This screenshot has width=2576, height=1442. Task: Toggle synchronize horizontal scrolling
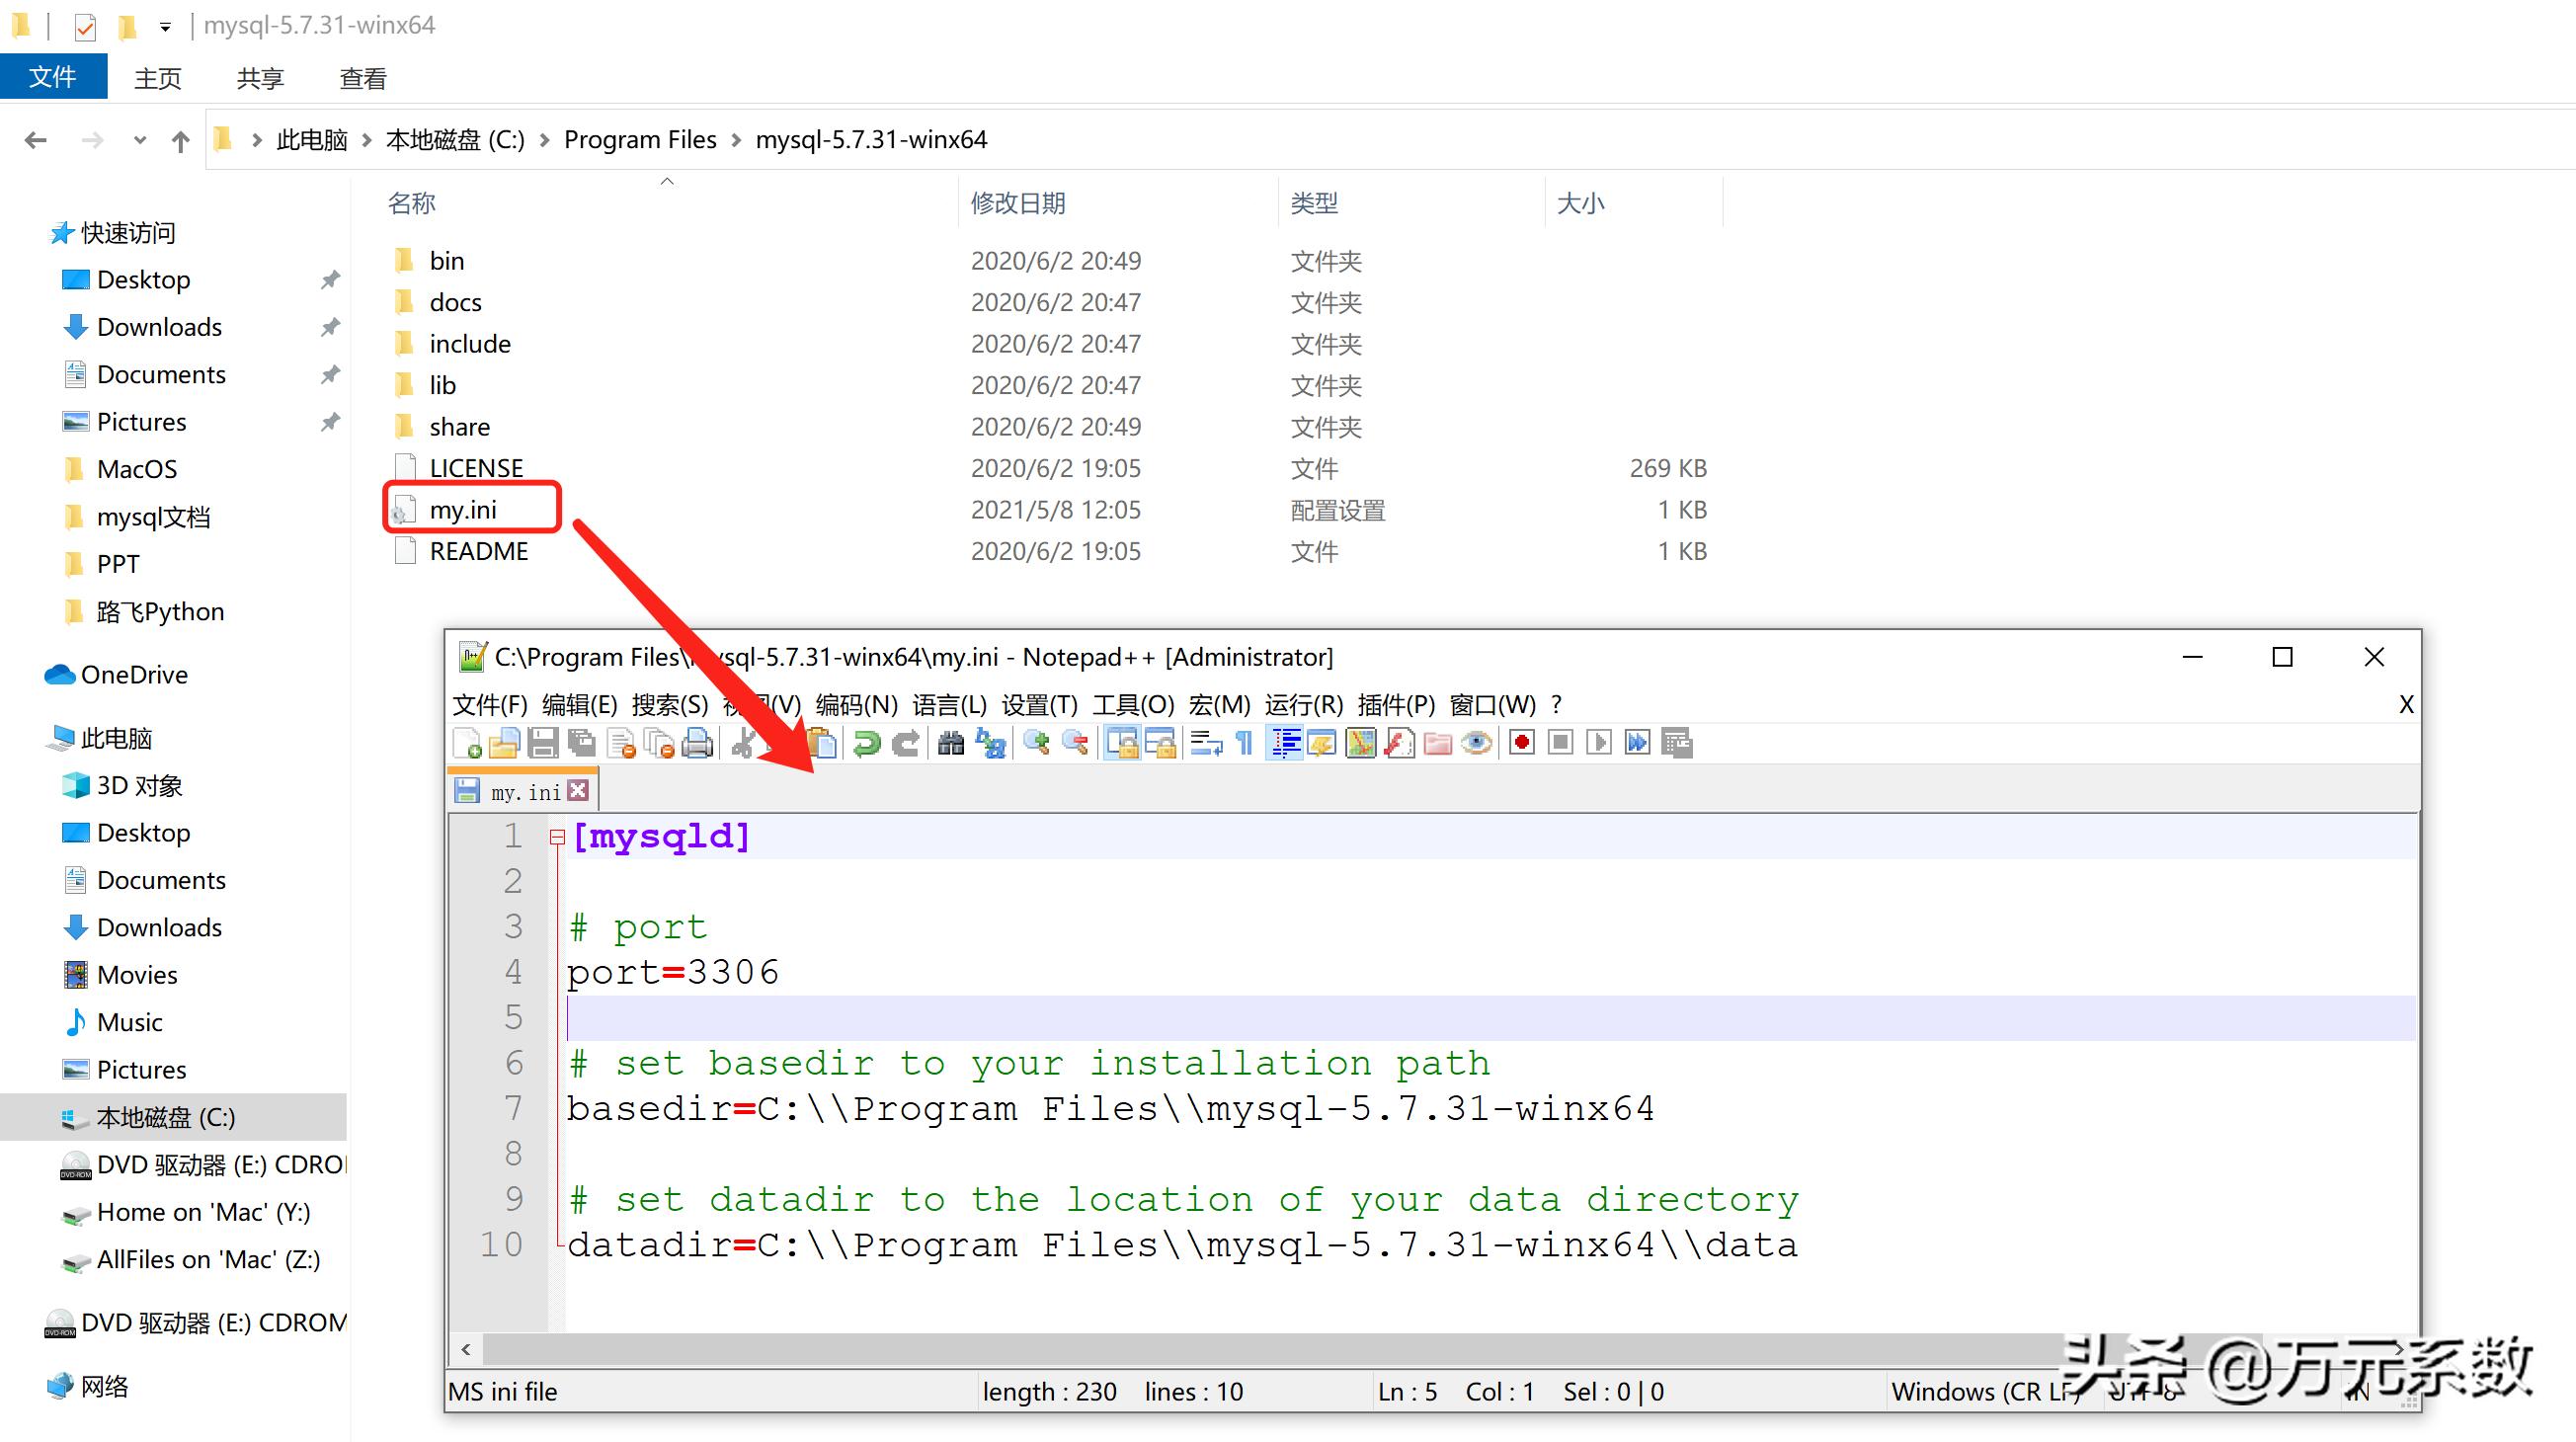(x=1161, y=742)
